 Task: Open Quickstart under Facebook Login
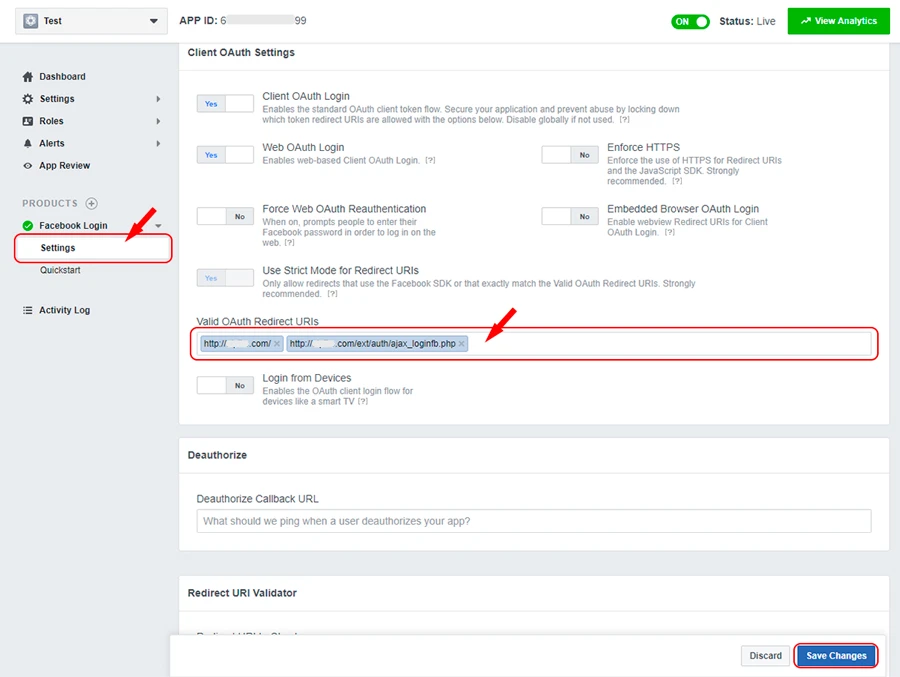coord(60,270)
